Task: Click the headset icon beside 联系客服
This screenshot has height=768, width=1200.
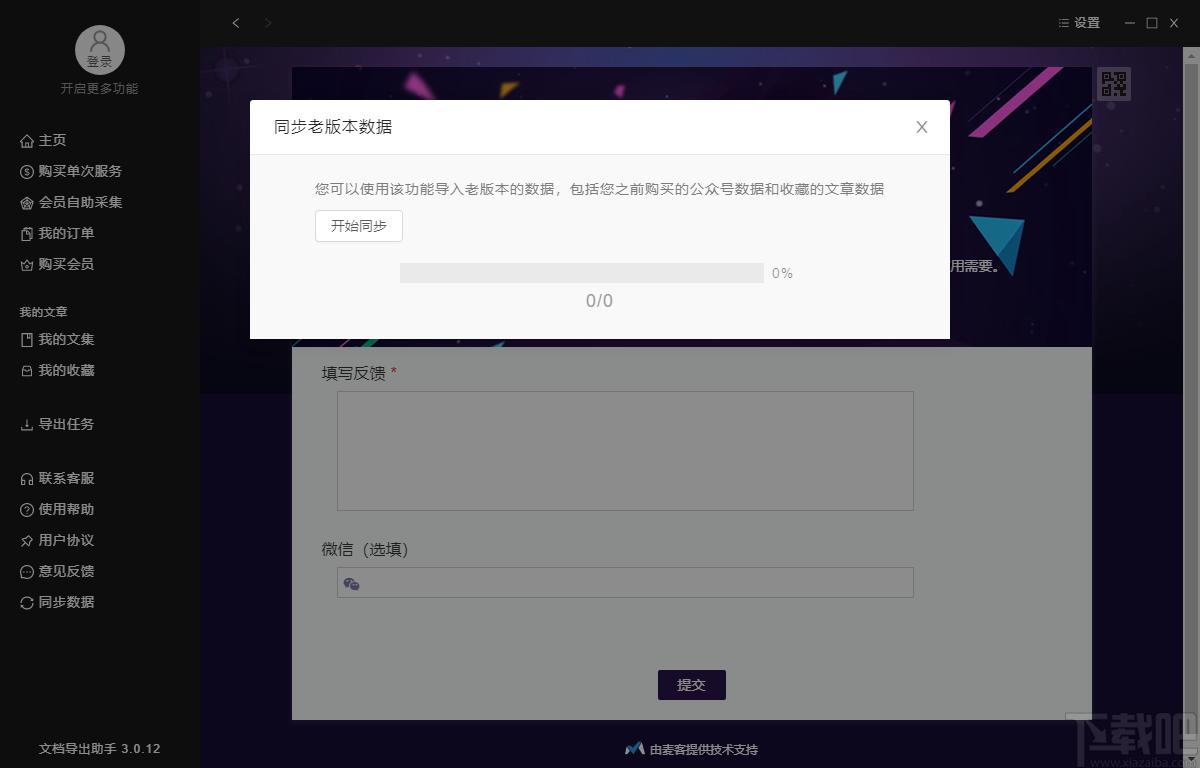Action: (x=27, y=479)
